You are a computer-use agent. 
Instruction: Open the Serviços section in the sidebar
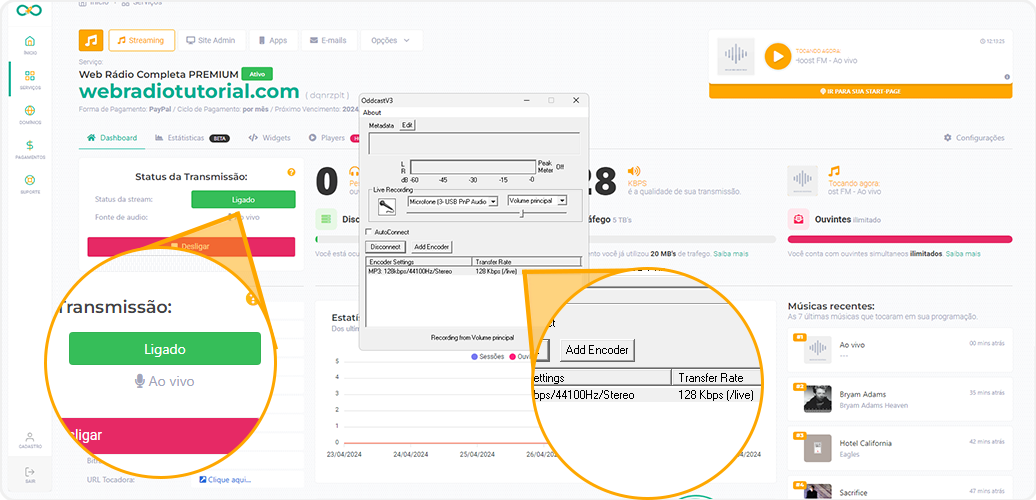pos(30,79)
